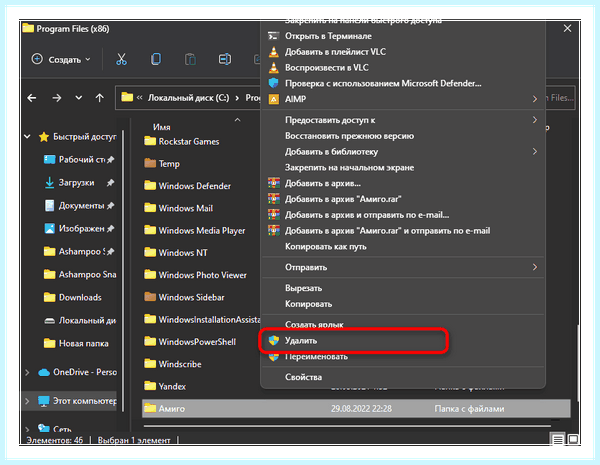This screenshot has width=600, height=465.
Task: Choose Добавить в архив и отправить по e-mail...
Action: coord(403,215)
